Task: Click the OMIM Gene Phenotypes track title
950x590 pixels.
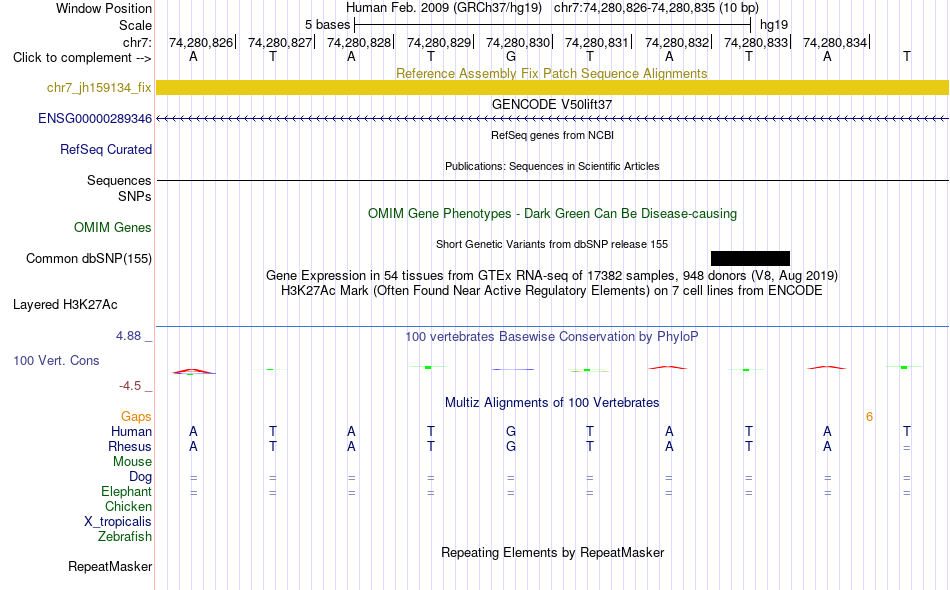Action: coord(552,213)
